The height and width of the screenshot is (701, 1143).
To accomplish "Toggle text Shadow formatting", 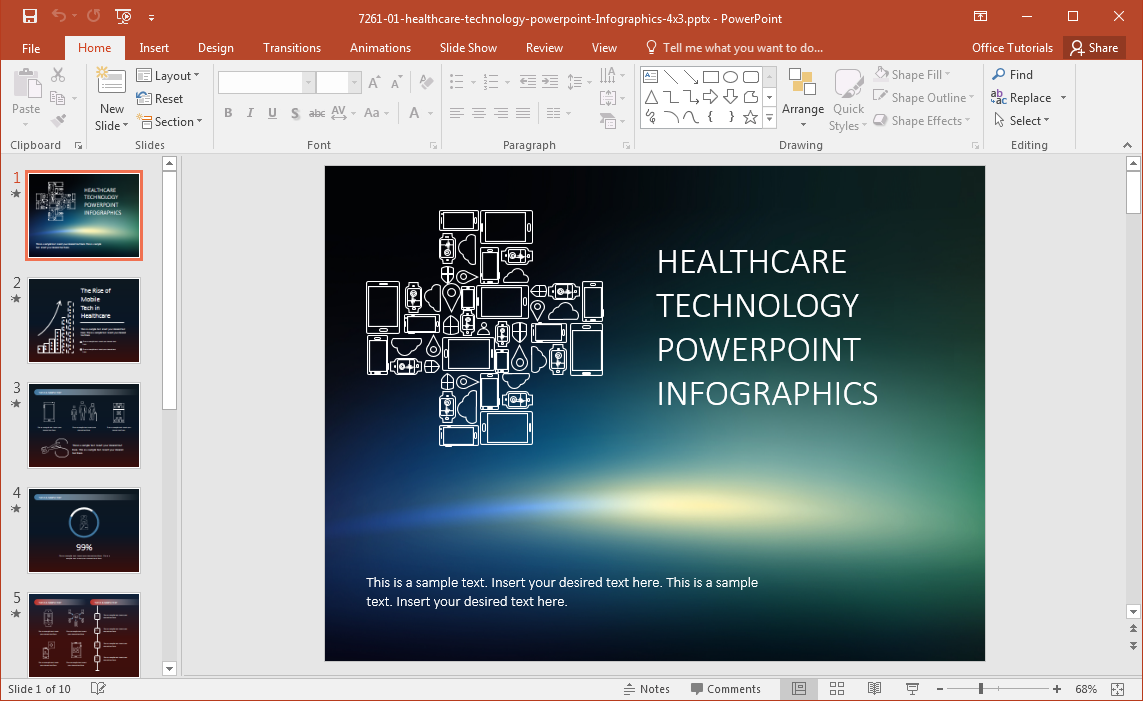I will coord(294,113).
